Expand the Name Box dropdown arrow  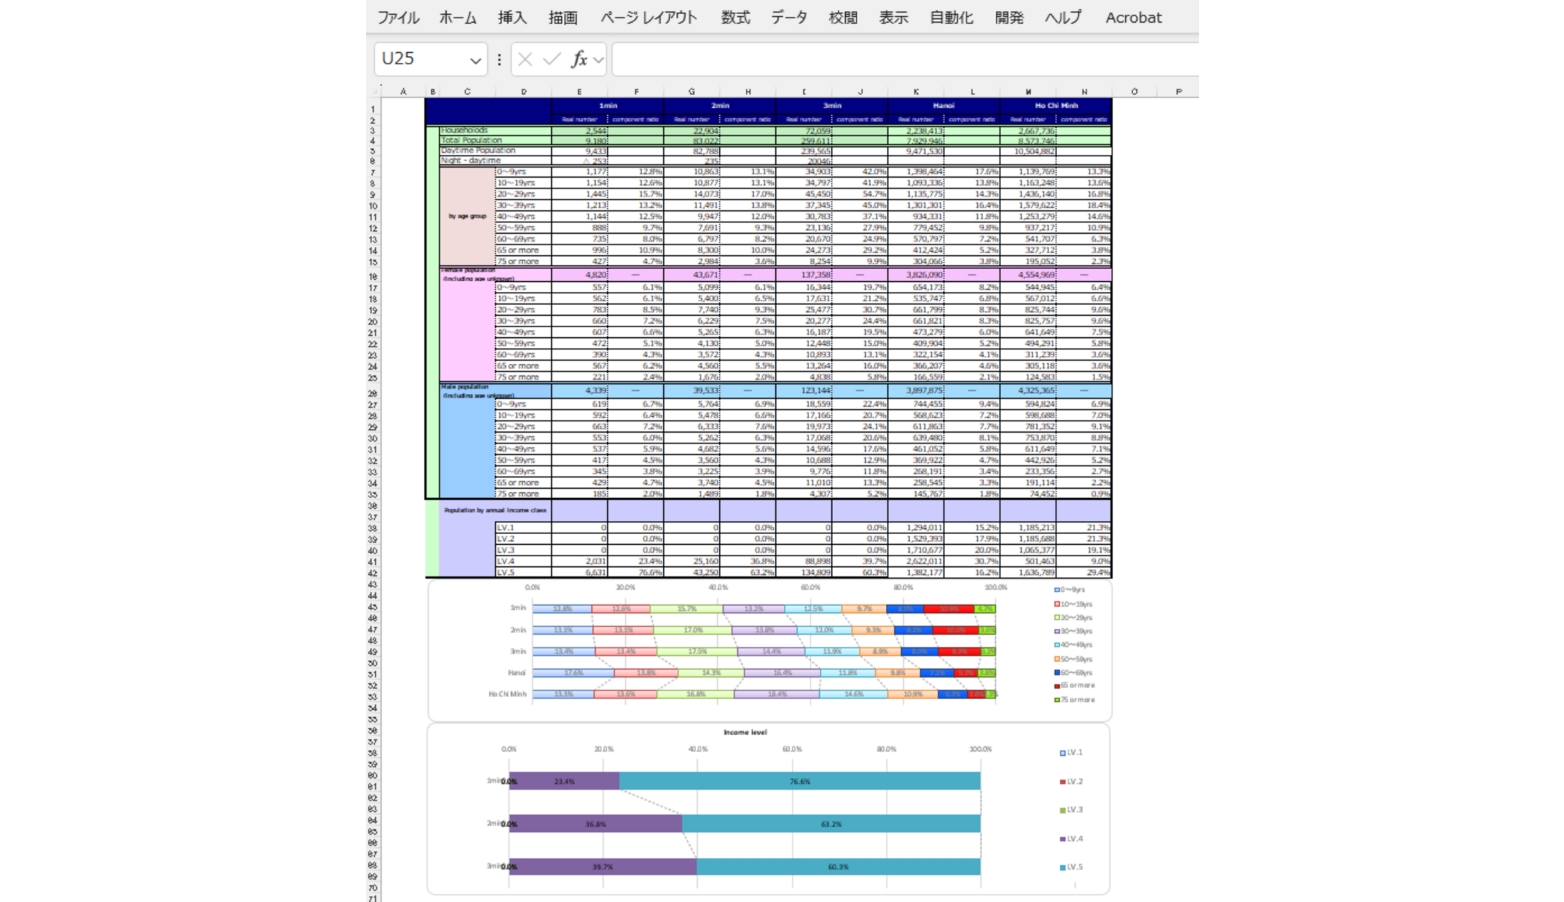pyautogui.click(x=475, y=61)
